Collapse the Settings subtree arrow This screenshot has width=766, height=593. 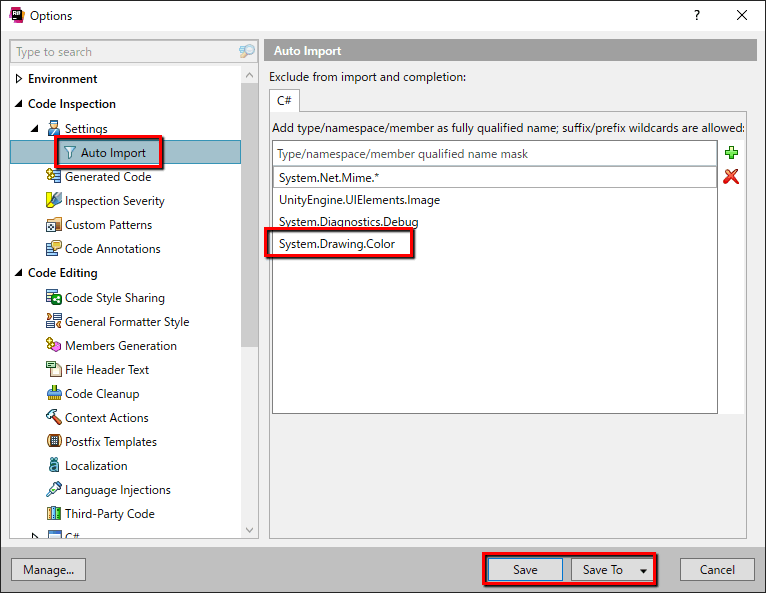[x=35, y=128]
